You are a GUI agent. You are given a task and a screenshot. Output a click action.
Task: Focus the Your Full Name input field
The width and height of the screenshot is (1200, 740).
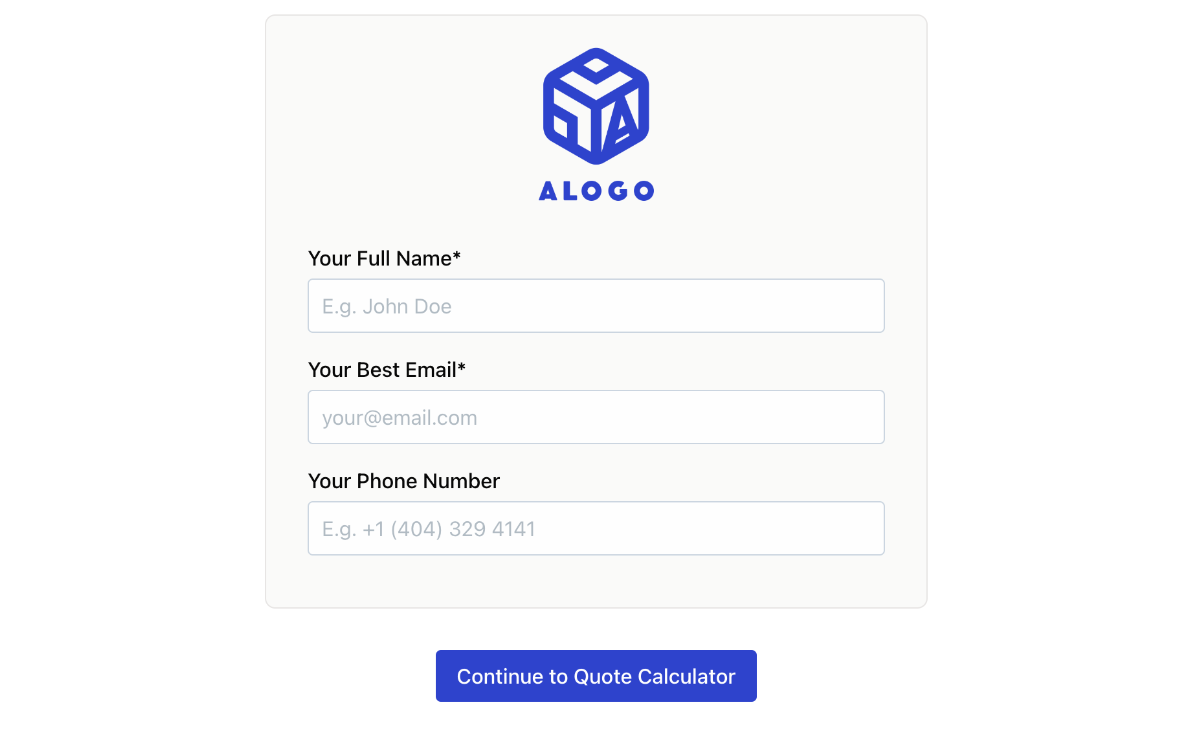[x=596, y=306]
